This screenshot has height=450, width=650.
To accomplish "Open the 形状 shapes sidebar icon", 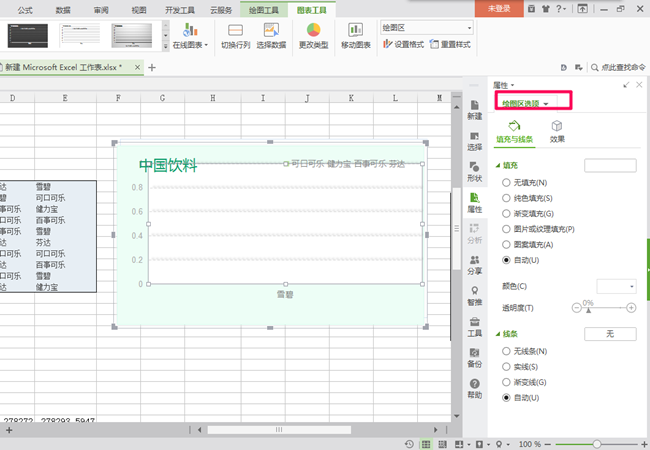I will (475, 172).
